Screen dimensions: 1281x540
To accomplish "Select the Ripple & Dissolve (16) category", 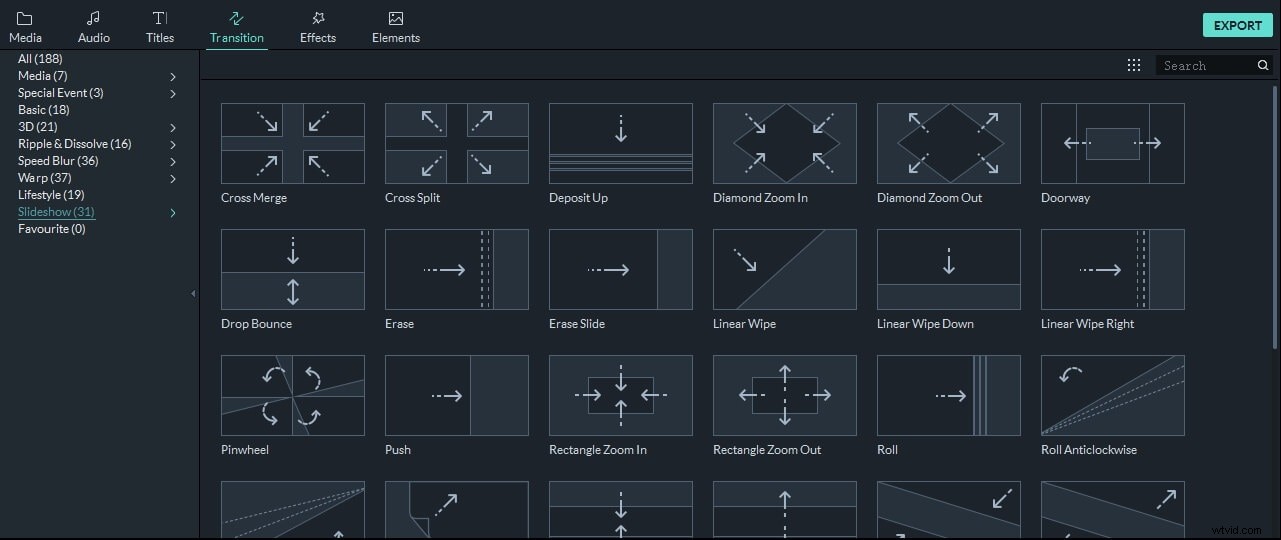I will tap(75, 144).
